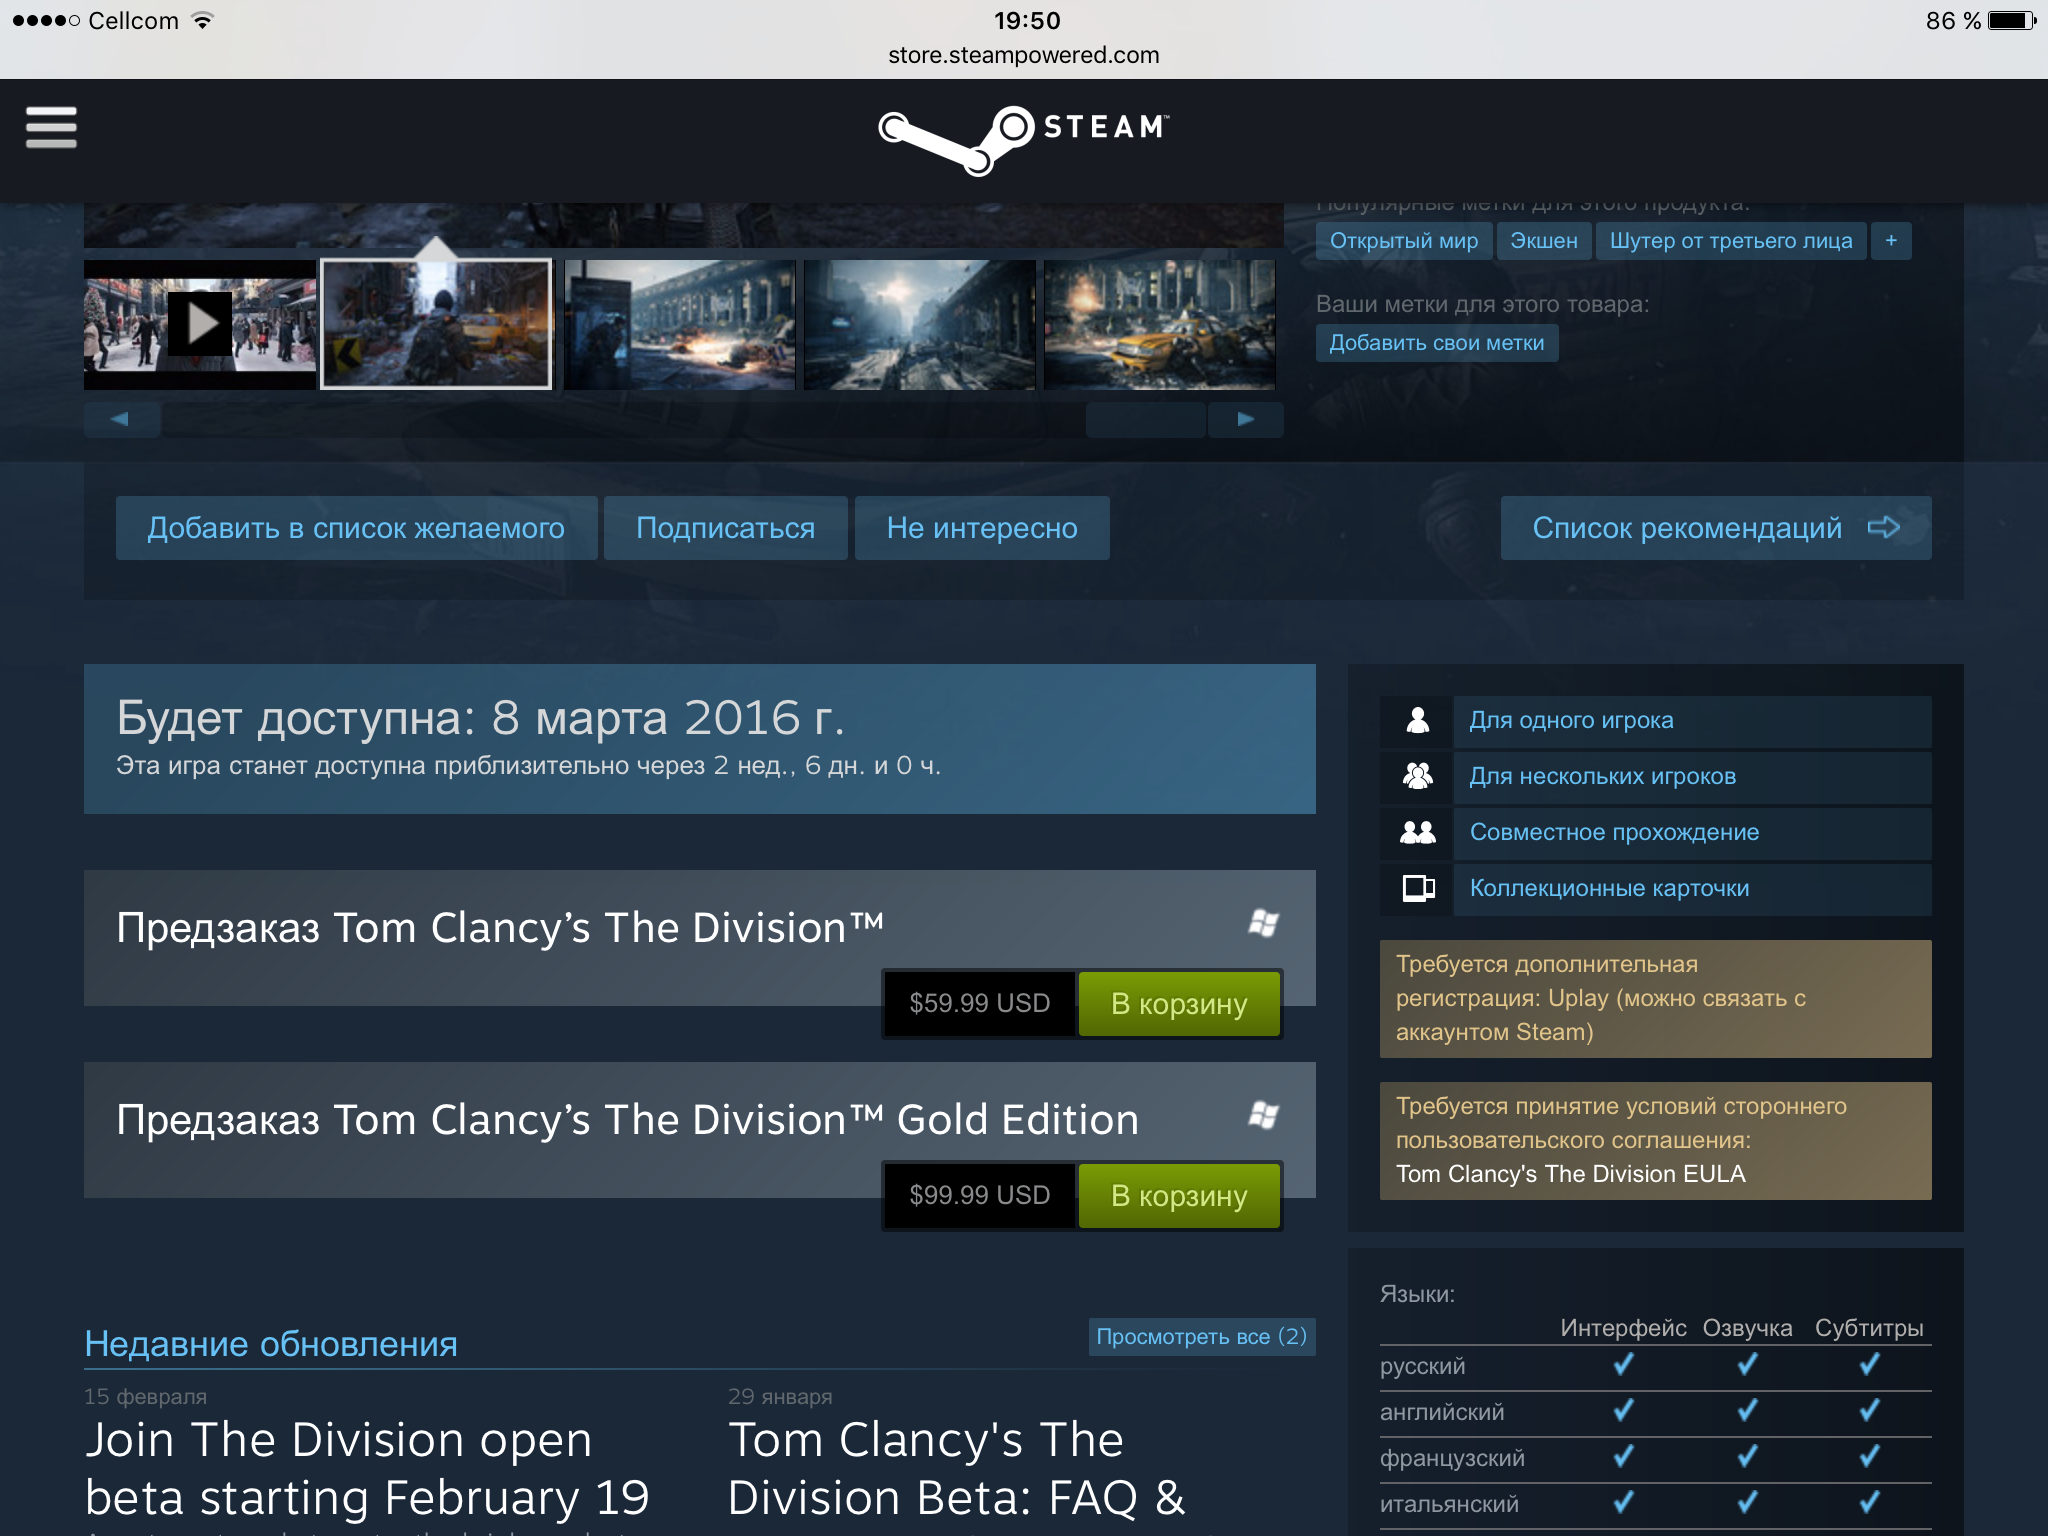This screenshot has width=2048, height=1536.
Task: Click Windows icon on standard edition row
Action: pyautogui.click(x=1264, y=923)
